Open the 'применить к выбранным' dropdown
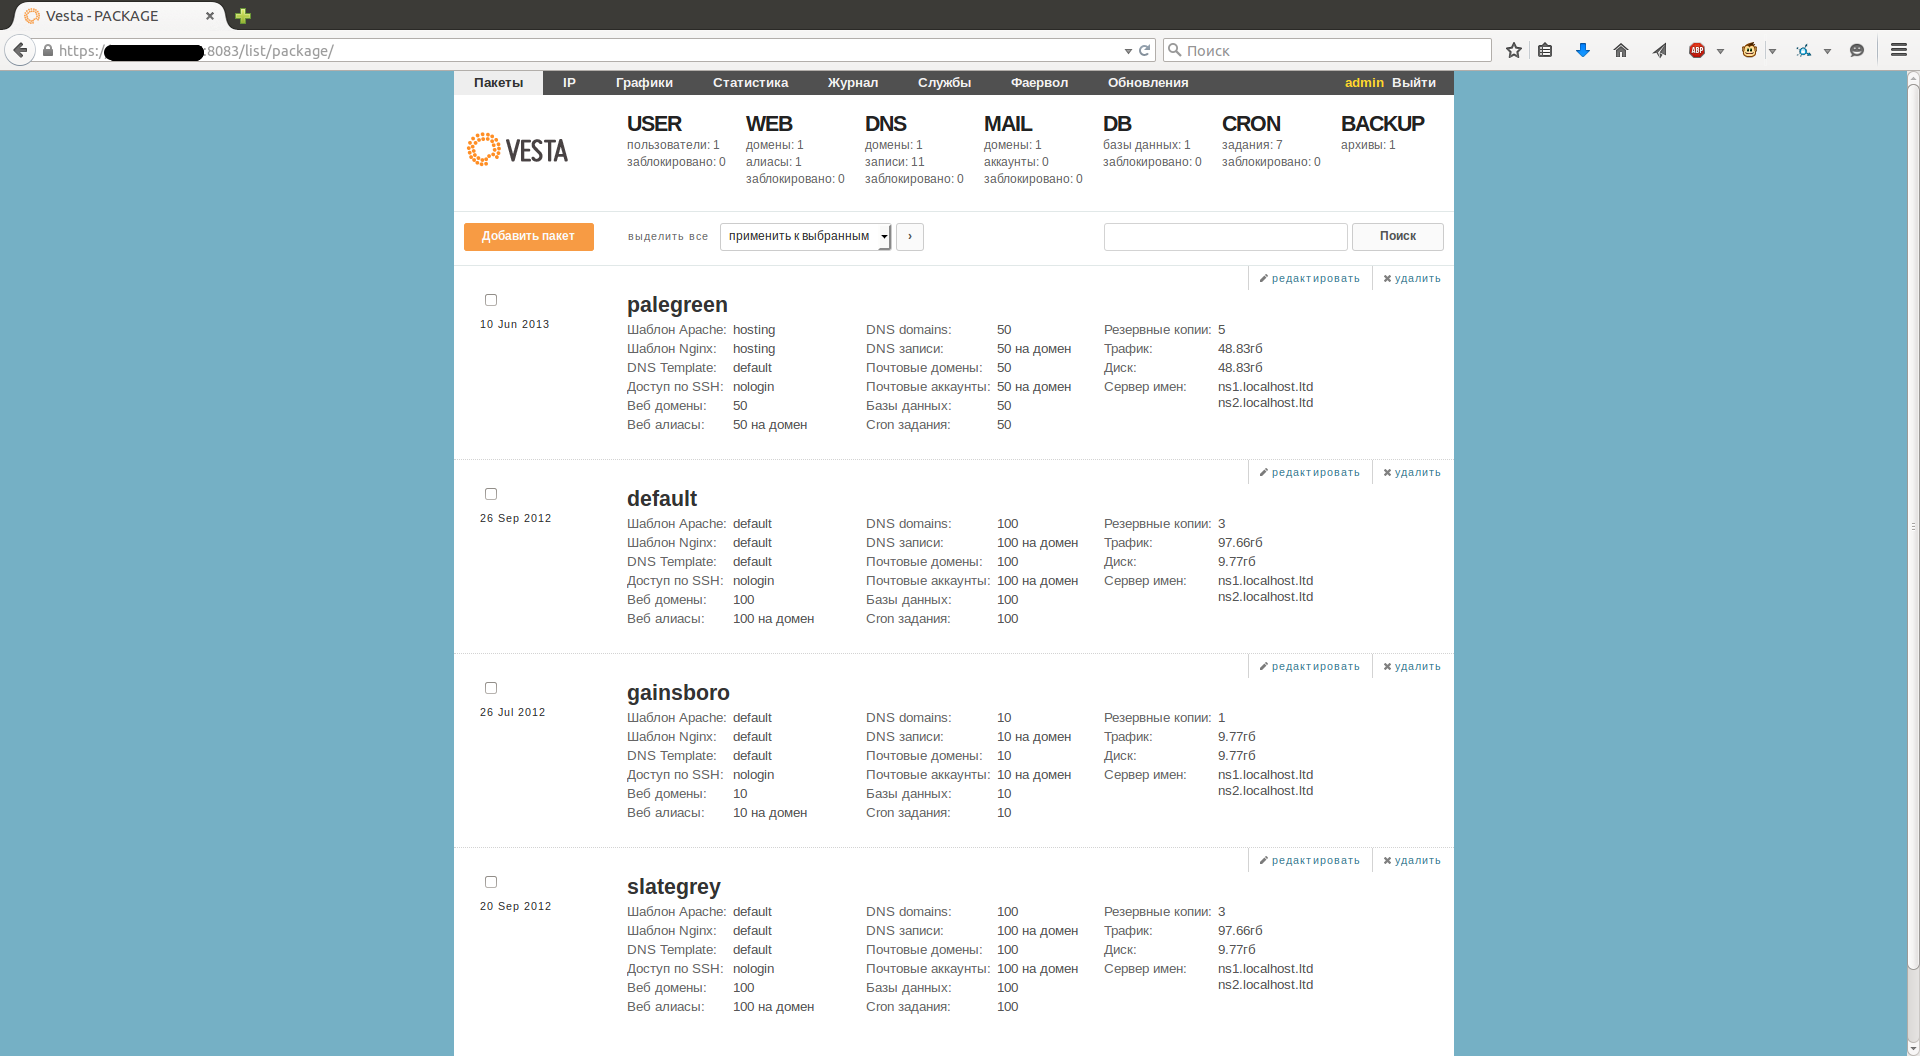This screenshot has width=1920, height=1056. pos(805,236)
